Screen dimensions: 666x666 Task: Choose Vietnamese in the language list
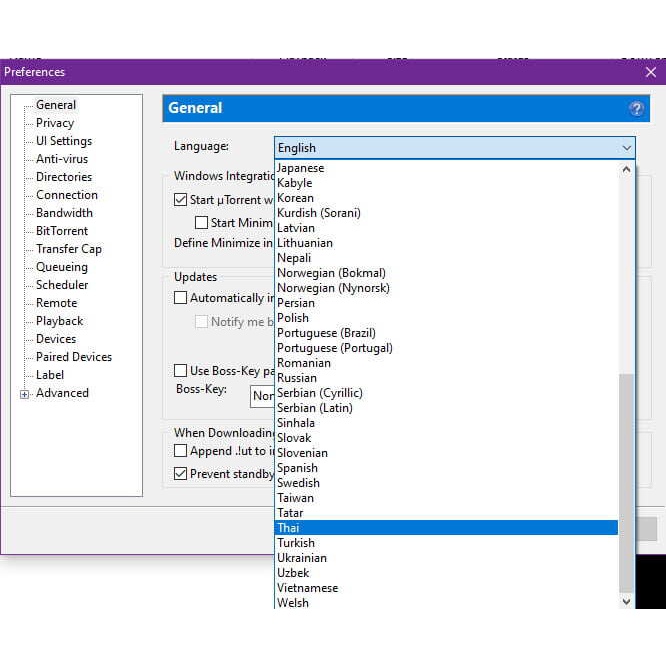(308, 588)
